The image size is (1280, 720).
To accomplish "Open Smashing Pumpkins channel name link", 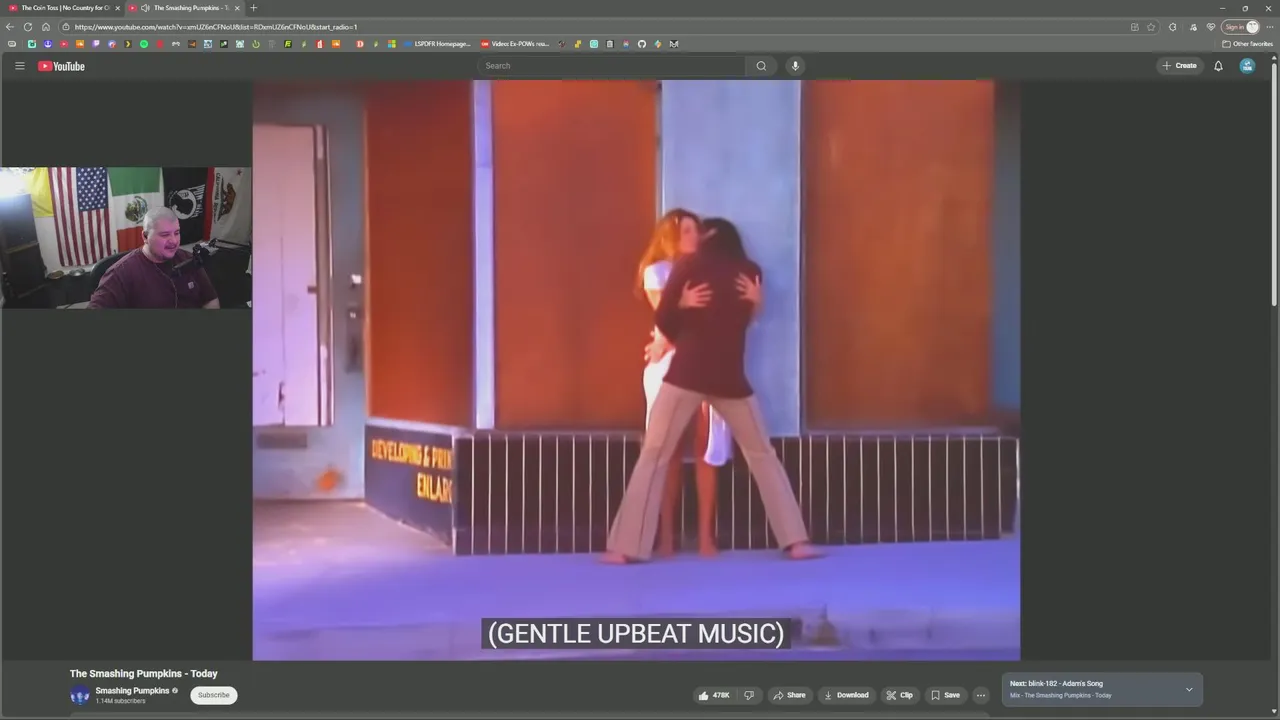I will pyautogui.click(x=132, y=691).
